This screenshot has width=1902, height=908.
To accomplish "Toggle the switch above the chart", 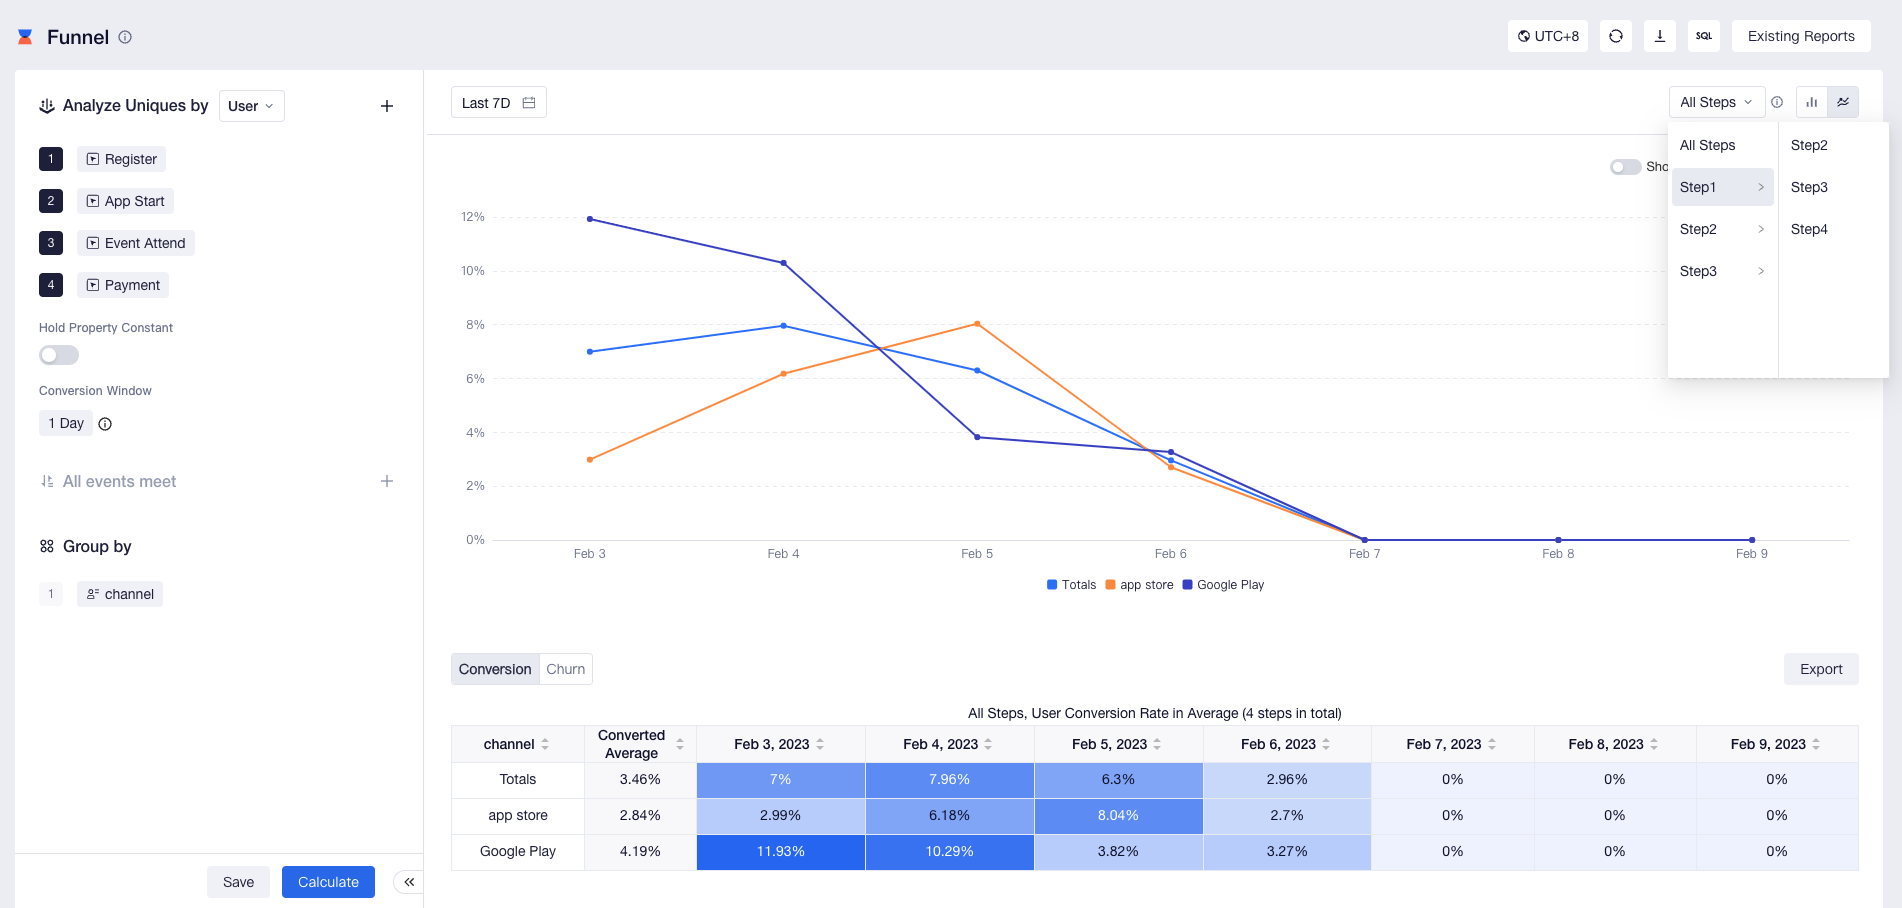I will coord(1625,167).
